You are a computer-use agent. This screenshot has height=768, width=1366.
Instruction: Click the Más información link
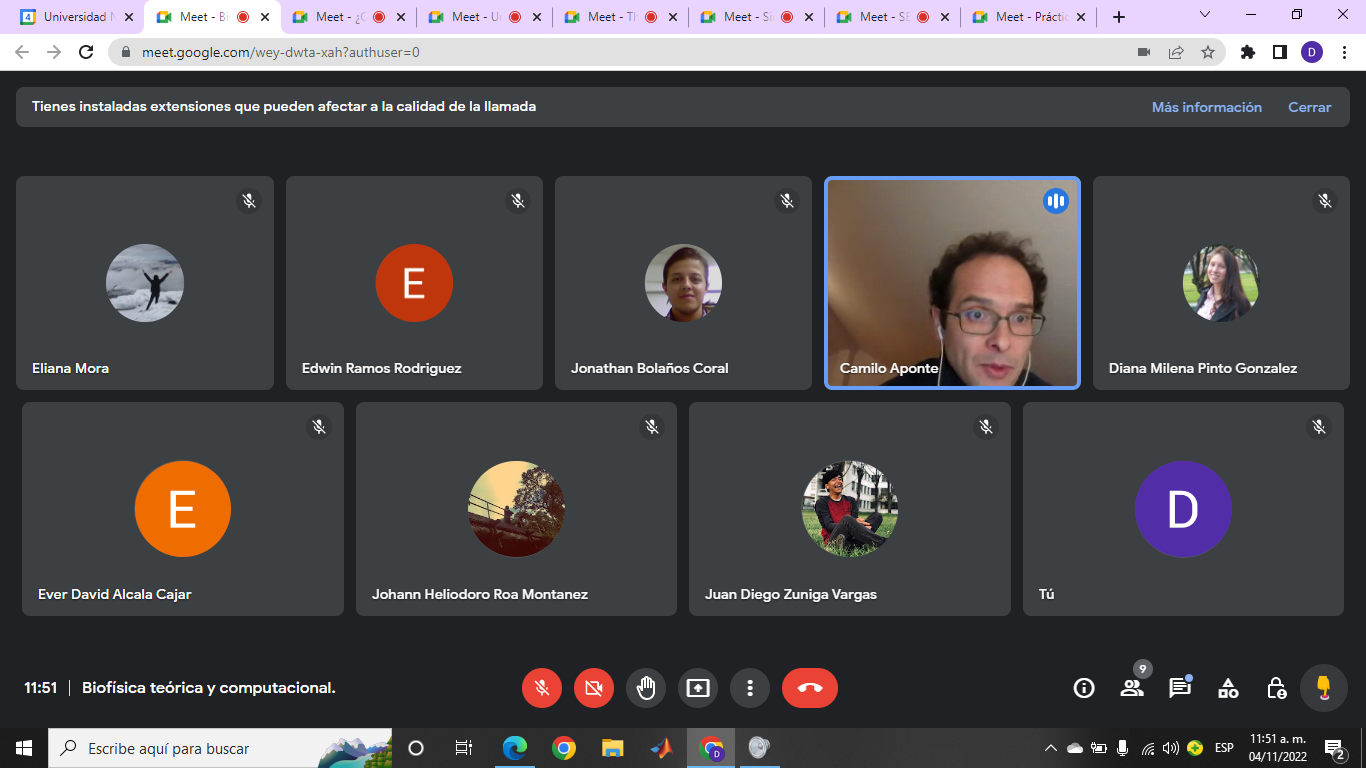click(1206, 107)
